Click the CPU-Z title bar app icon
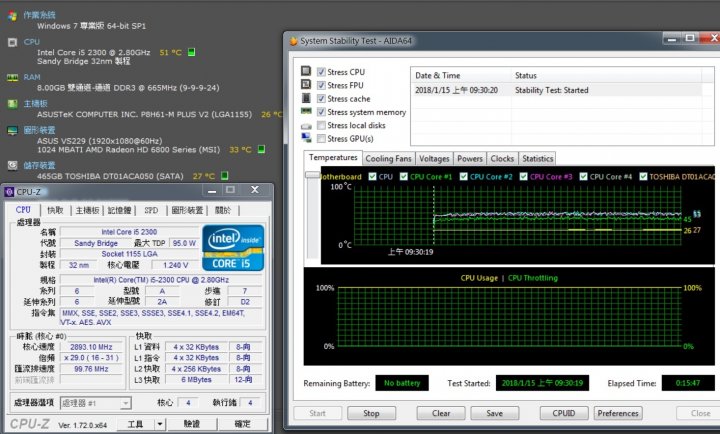Screen dimensions: 720x434 point(9,192)
